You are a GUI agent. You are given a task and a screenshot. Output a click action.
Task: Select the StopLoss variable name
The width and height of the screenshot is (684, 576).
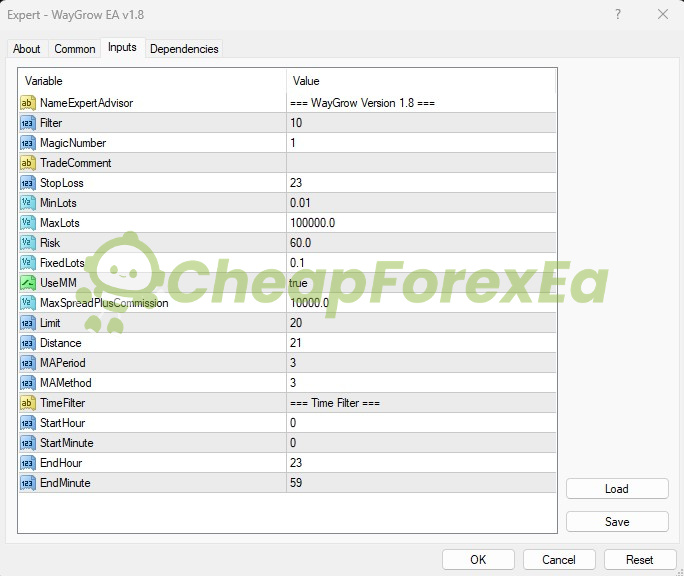[62, 183]
